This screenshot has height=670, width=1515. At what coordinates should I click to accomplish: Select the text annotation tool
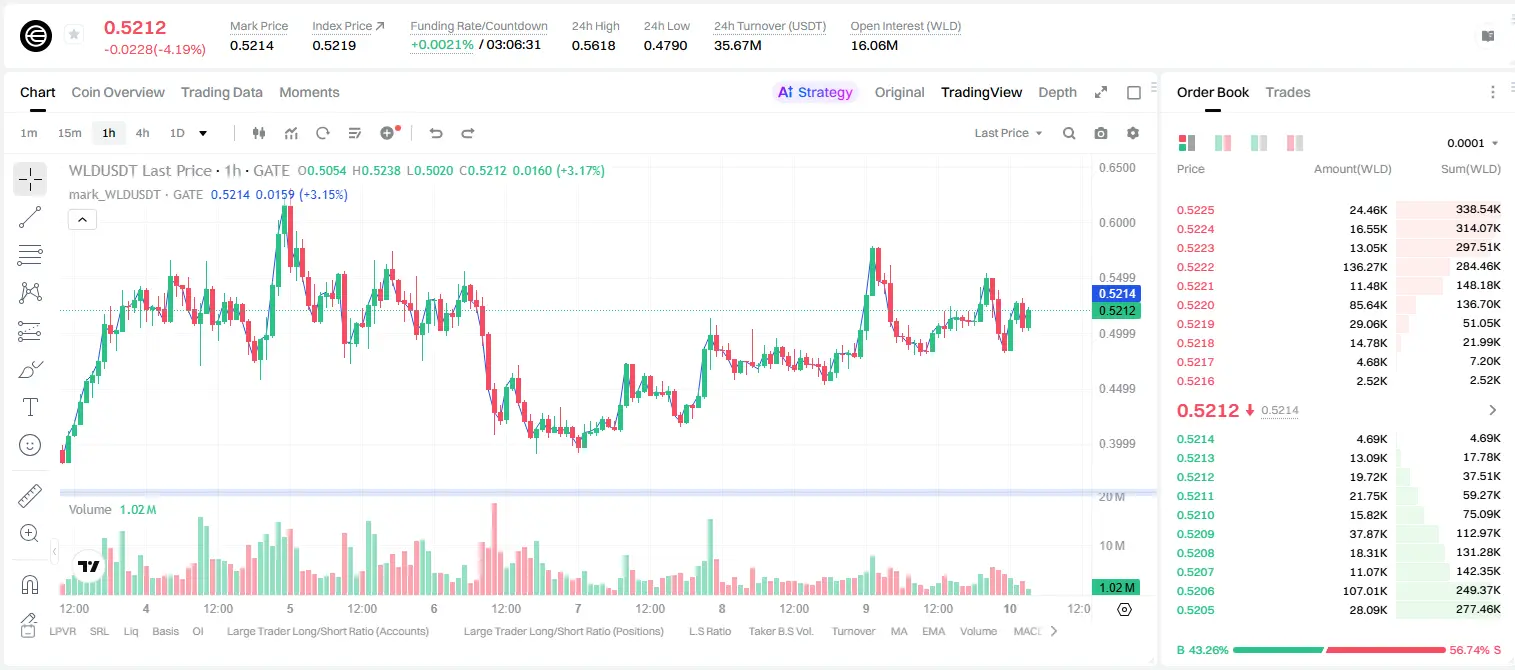click(30, 407)
